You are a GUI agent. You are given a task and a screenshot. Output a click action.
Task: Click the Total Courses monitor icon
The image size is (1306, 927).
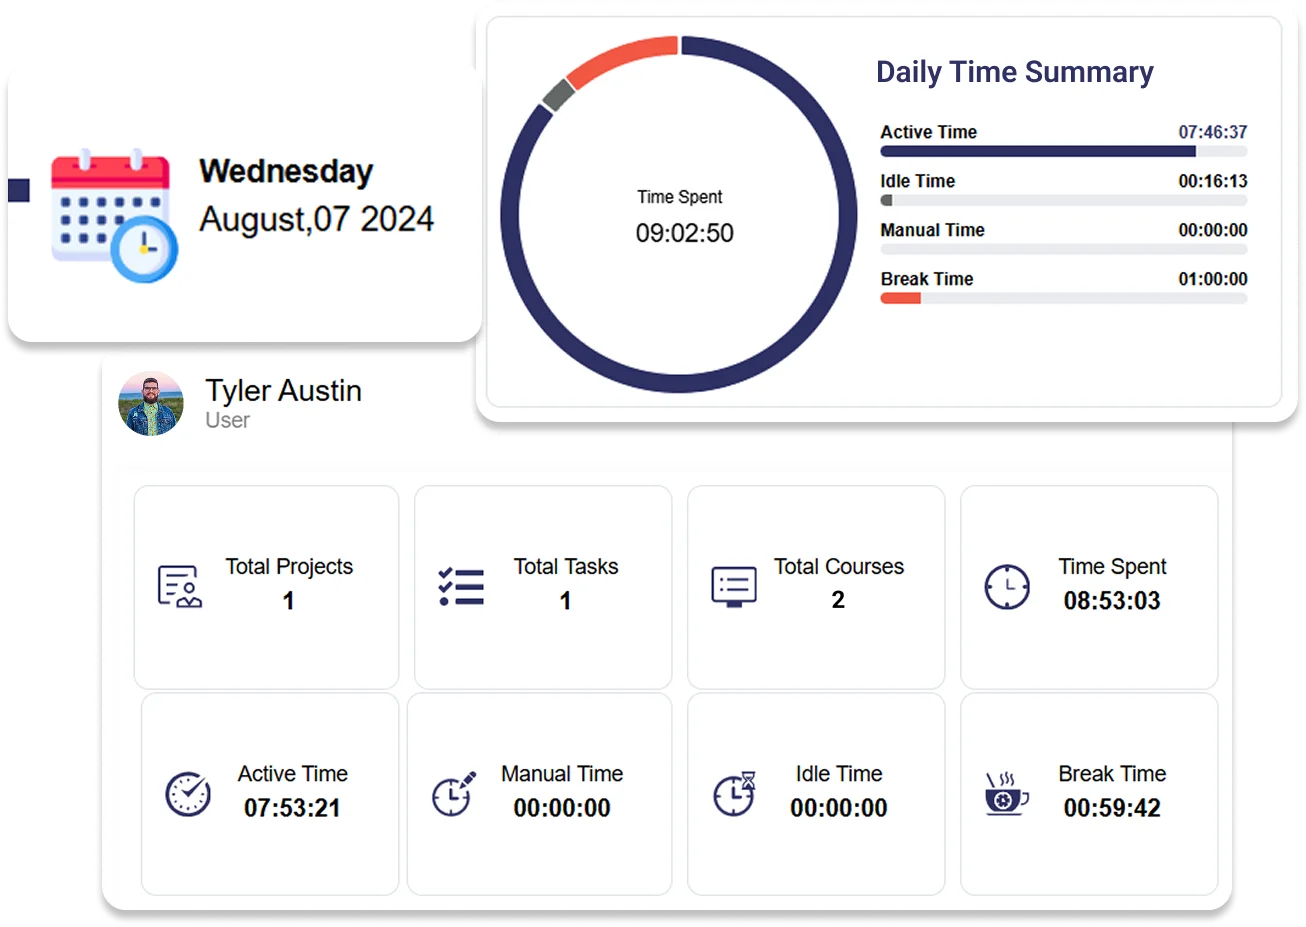[734, 587]
